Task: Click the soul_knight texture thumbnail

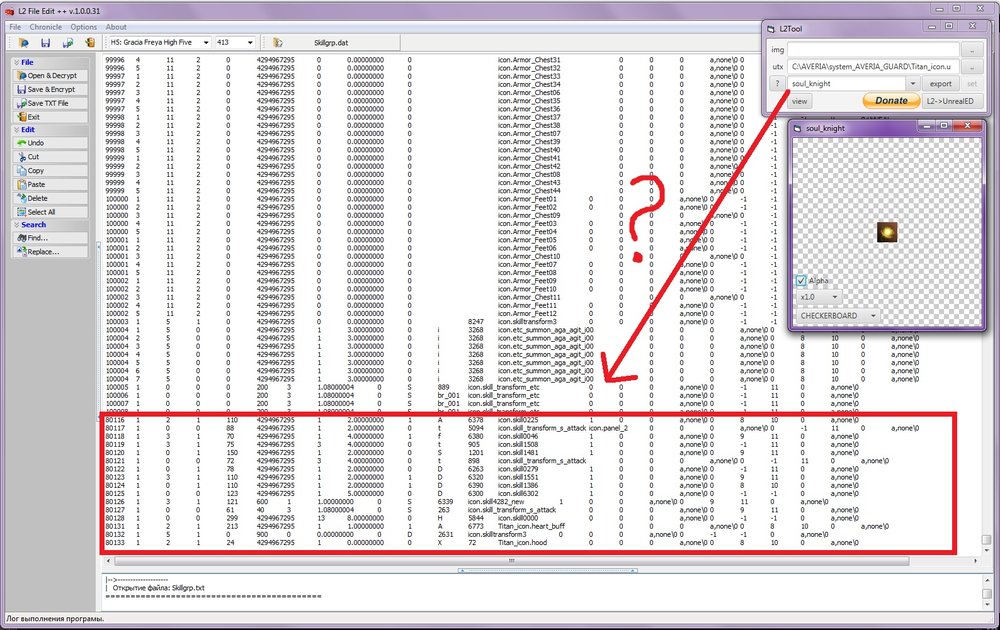Action: (886, 233)
